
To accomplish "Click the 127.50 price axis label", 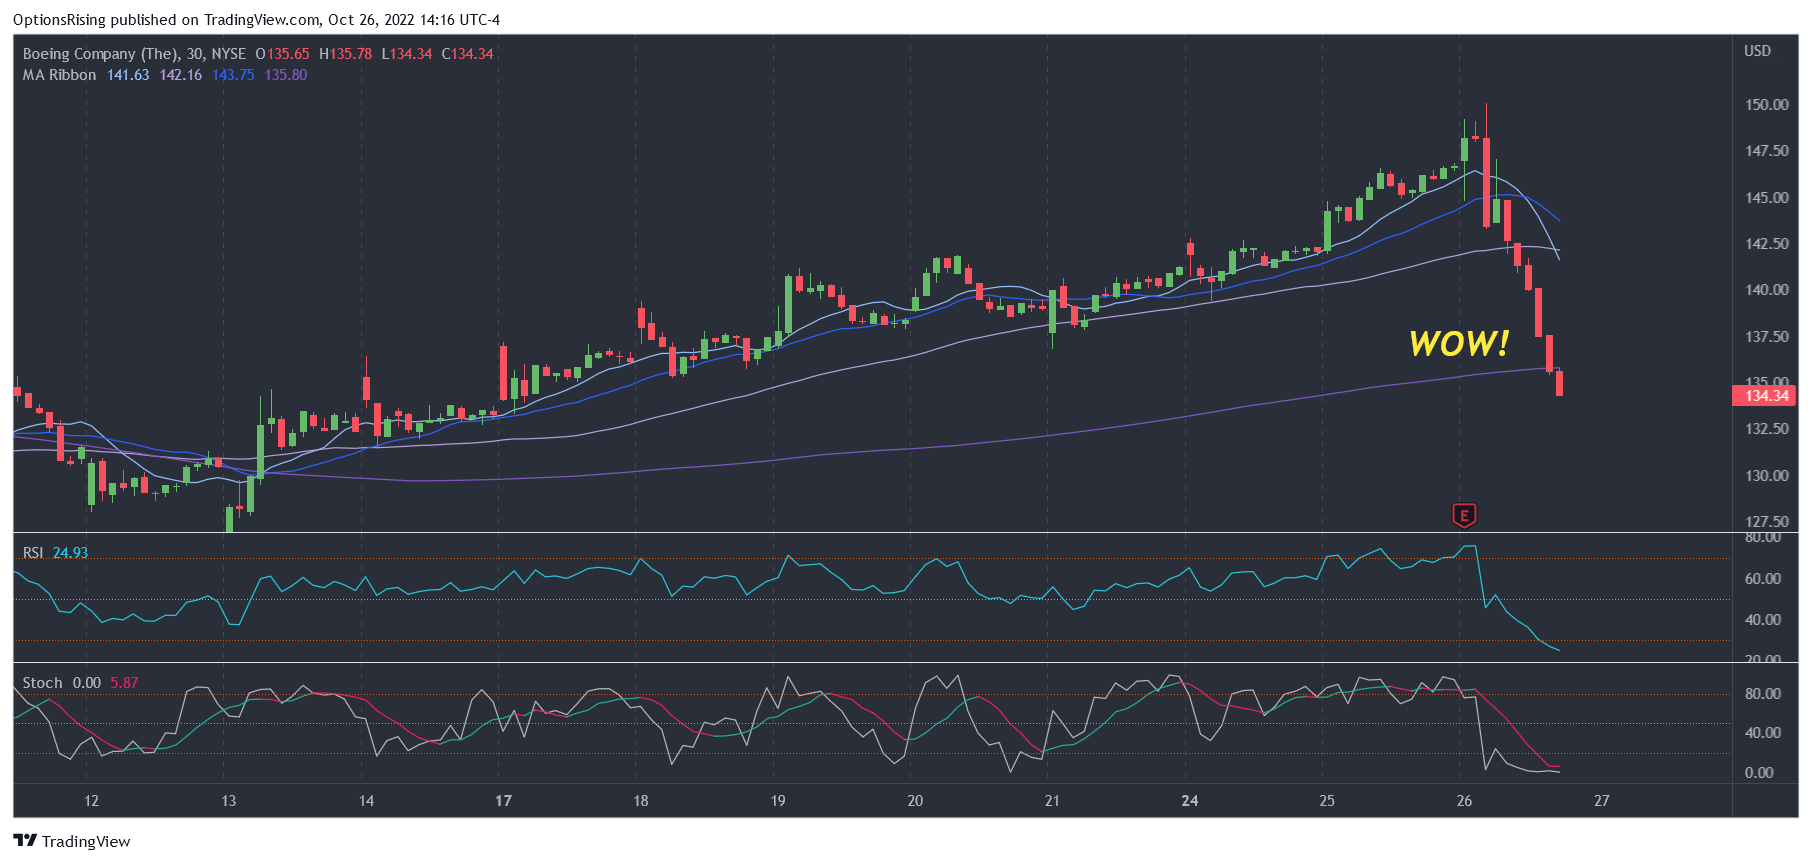I will coord(1767,522).
